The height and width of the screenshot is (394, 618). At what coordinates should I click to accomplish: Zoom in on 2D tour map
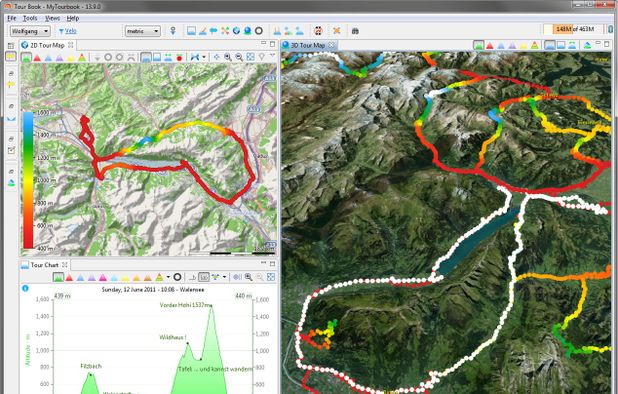pos(228,58)
